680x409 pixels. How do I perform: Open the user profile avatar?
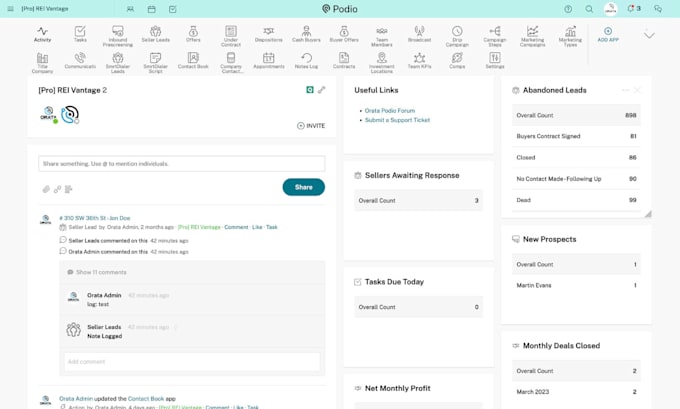611,9
